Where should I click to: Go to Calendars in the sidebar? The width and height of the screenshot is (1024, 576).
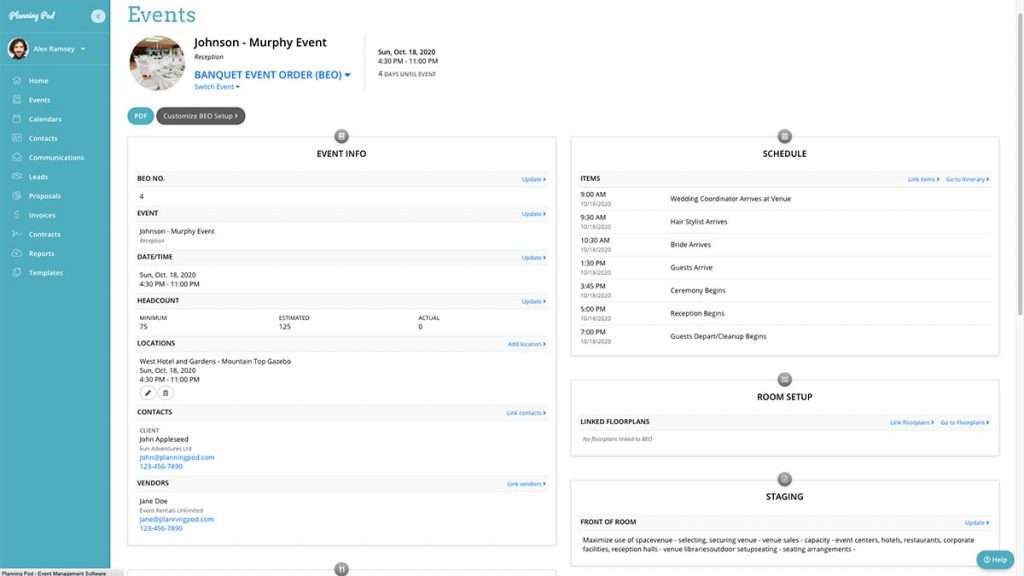coord(44,119)
